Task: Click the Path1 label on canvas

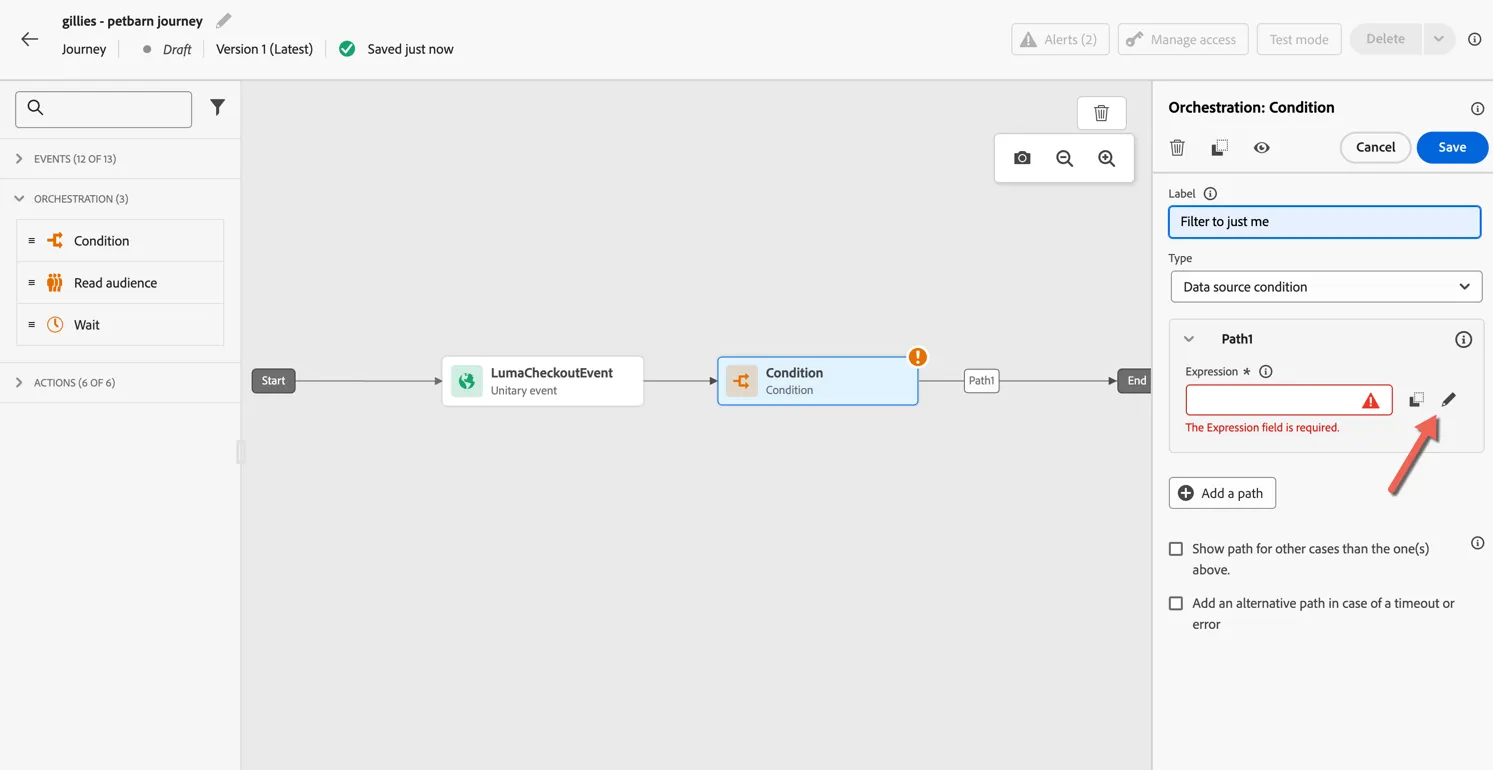Action: (981, 381)
